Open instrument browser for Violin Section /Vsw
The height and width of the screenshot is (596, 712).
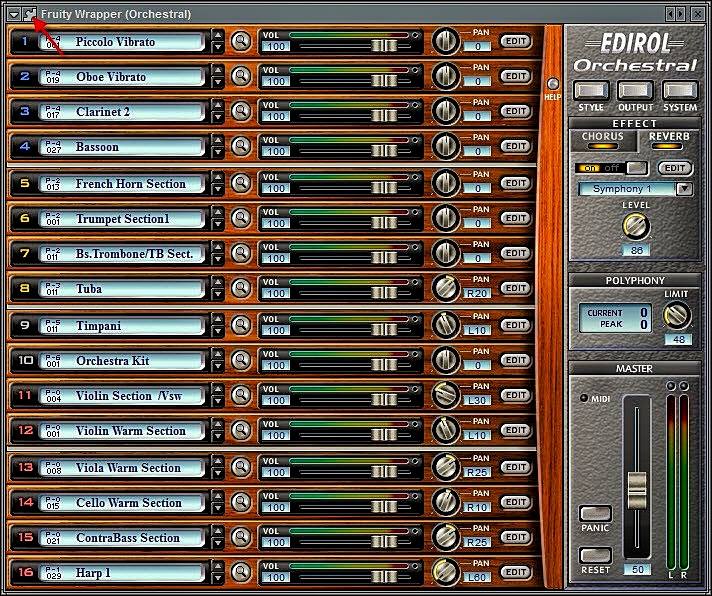[241, 395]
